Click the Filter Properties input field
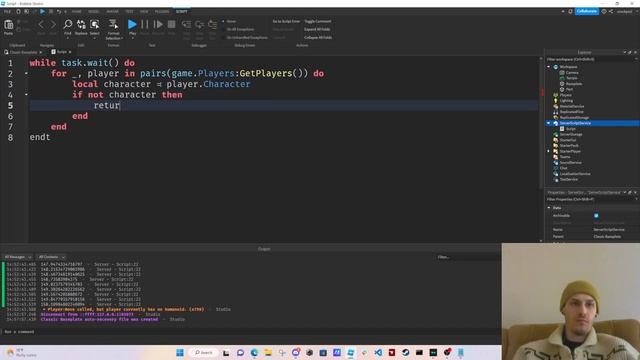Screen dimensions: 640x360 tap(591, 200)
